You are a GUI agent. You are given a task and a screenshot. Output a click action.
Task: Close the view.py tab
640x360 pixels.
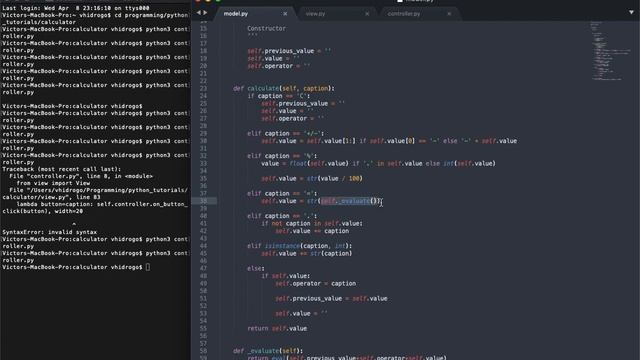click(x=367, y=14)
